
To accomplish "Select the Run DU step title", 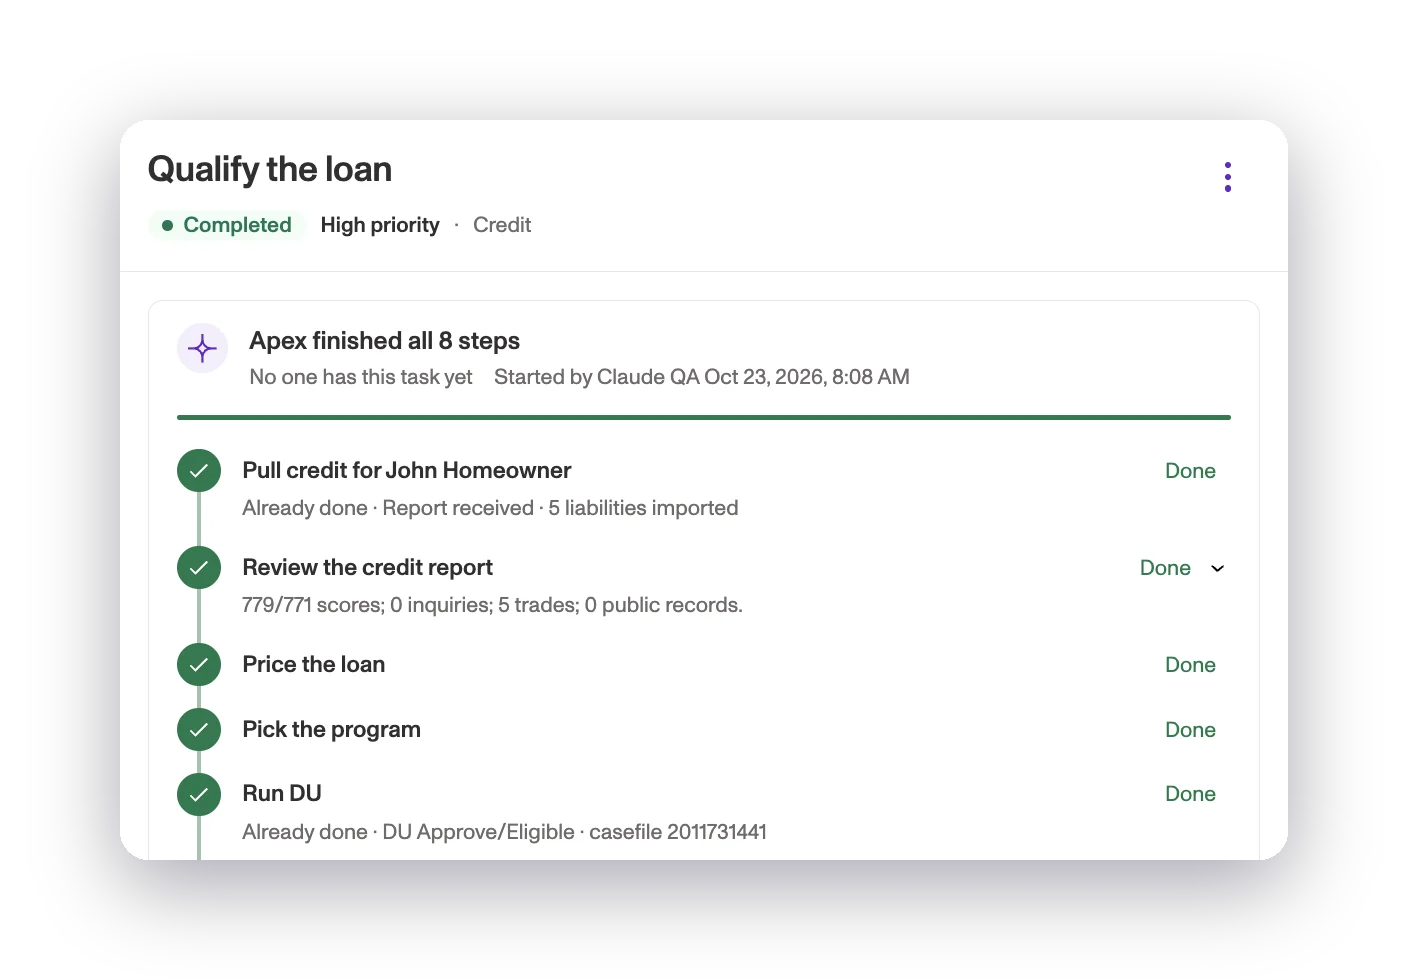I will click(282, 794).
